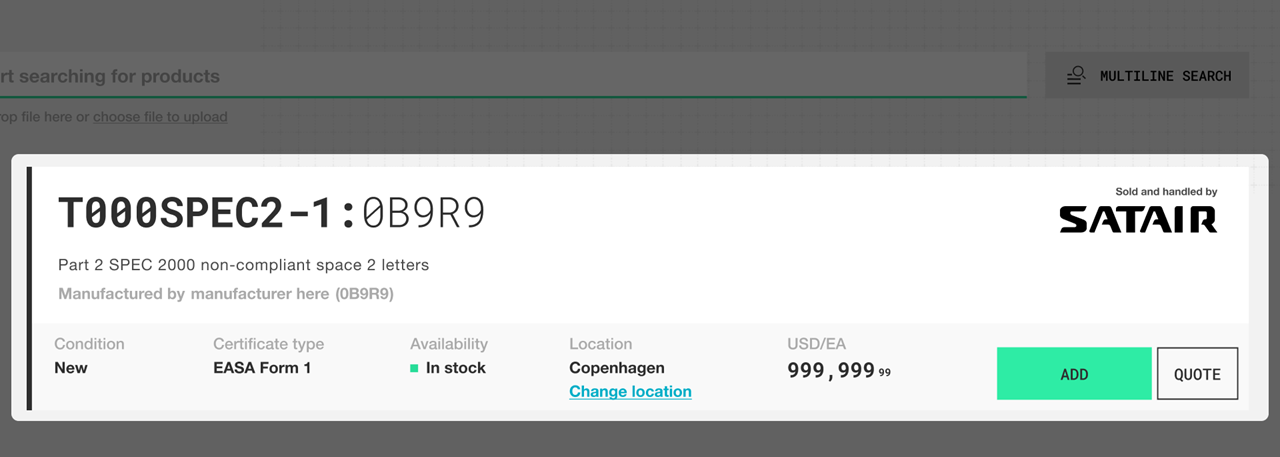The height and width of the screenshot is (457, 1280).
Task: Click the green In stock indicator square
Action: pyautogui.click(x=414, y=368)
